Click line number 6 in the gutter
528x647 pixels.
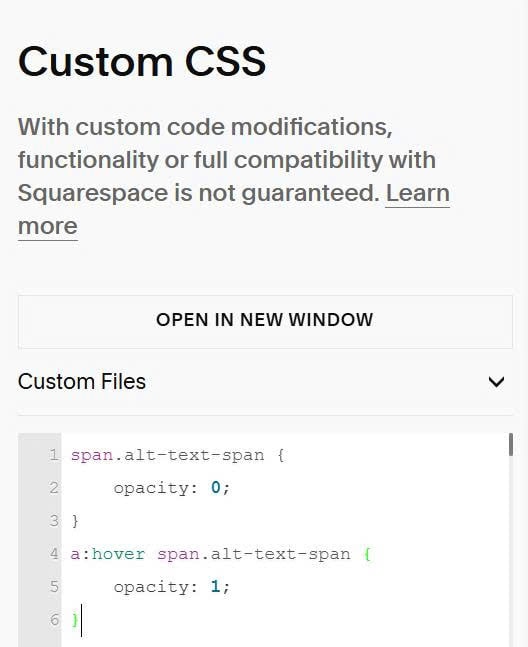coord(54,619)
